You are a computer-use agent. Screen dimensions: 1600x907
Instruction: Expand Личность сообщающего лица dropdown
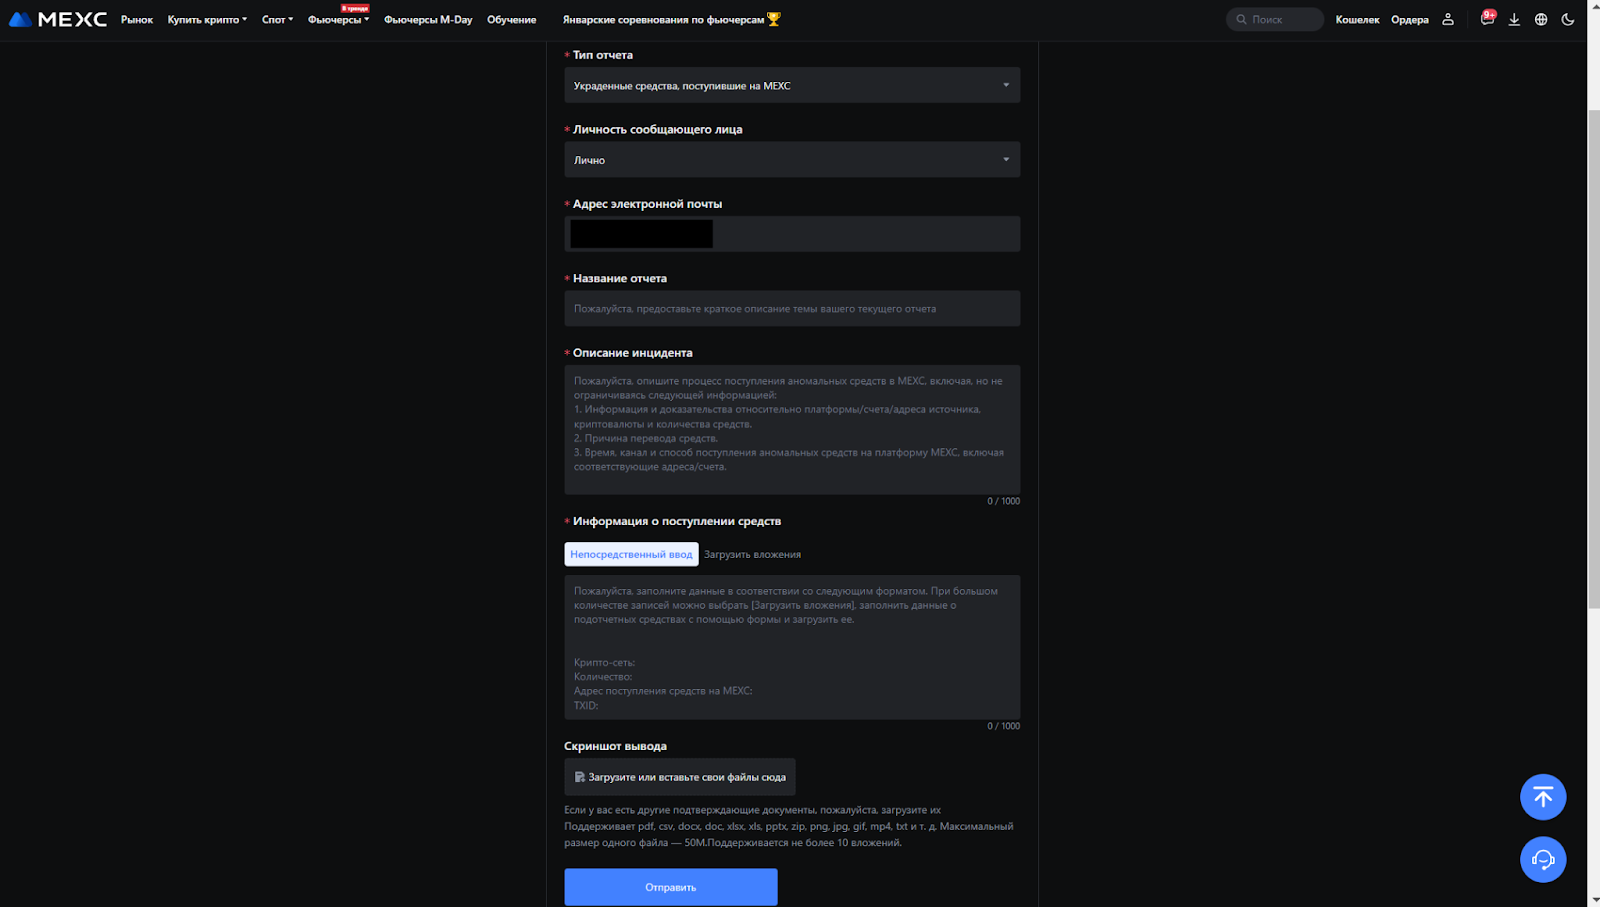(792, 160)
